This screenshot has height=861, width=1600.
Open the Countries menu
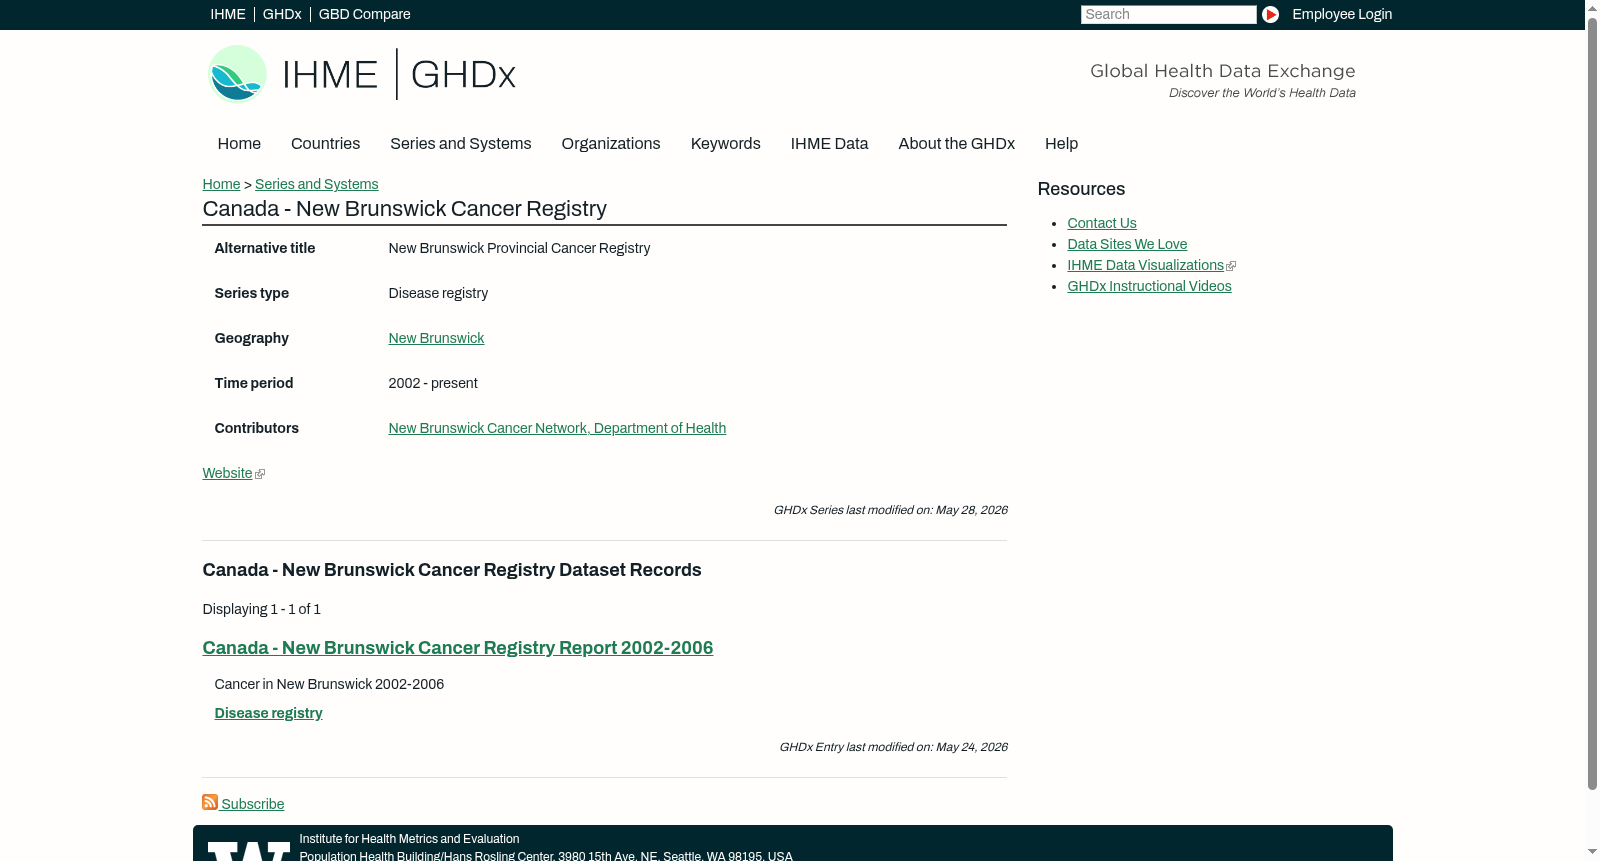point(325,144)
